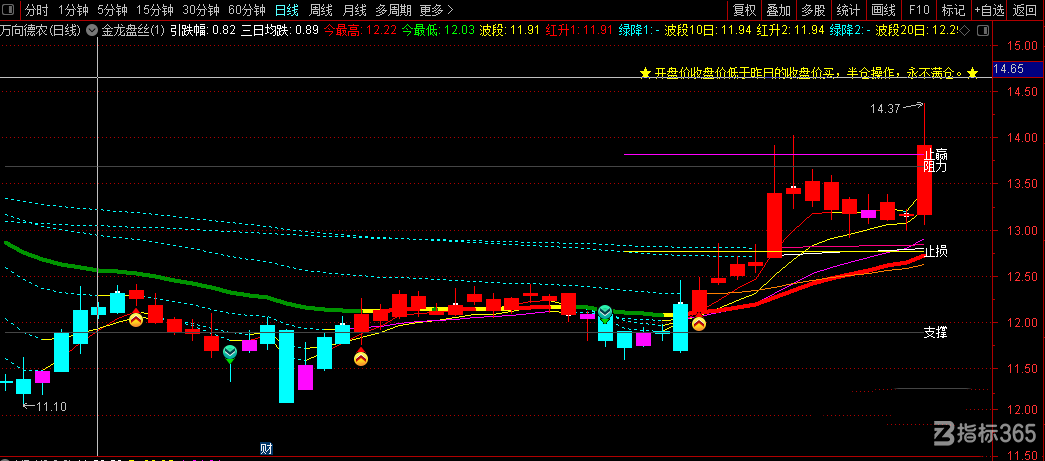This screenshot has height=461, width=1045.
Task: Expand the 更多 period options
Action: pyautogui.click(x=437, y=10)
